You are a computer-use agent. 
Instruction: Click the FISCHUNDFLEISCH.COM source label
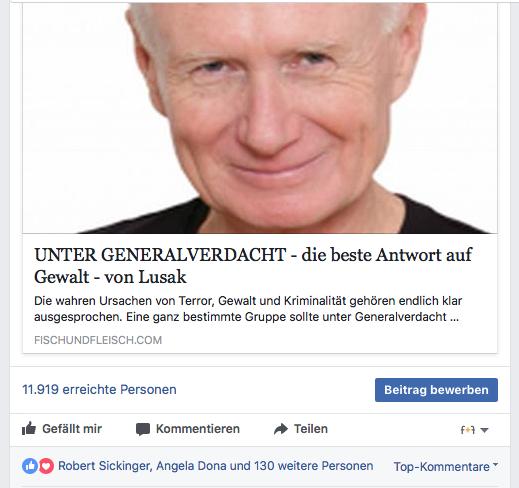tap(98, 340)
